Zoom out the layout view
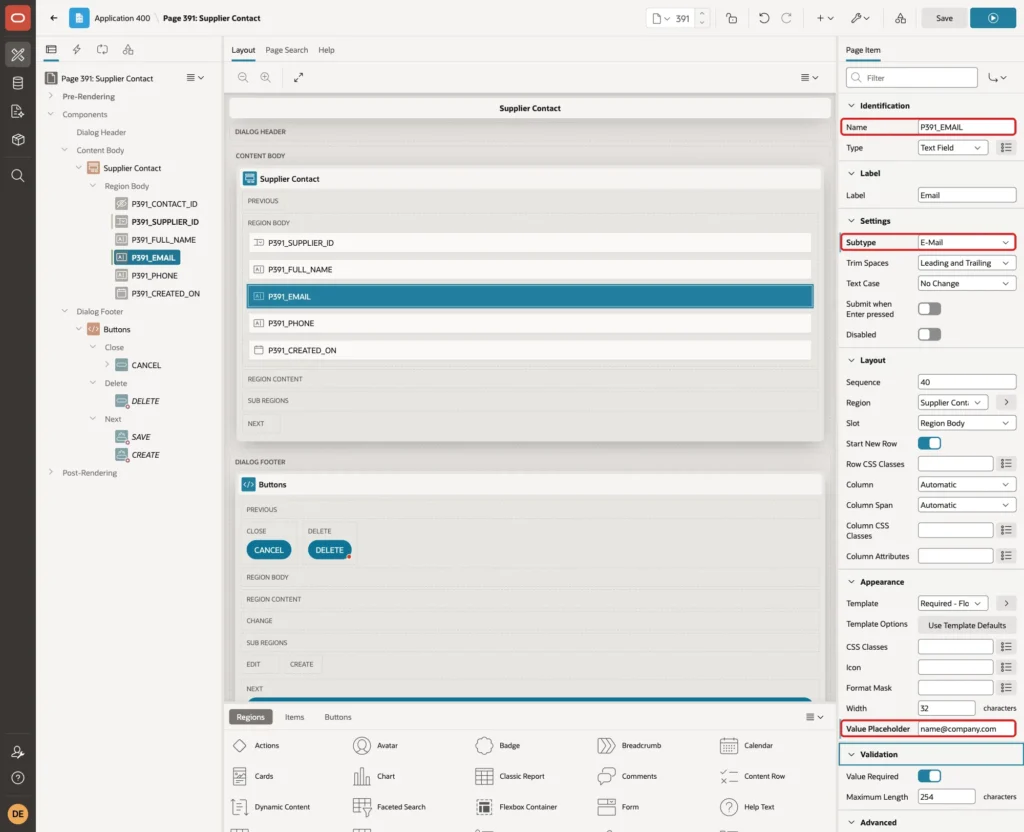The width and height of the screenshot is (1024, 832). pyautogui.click(x=243, y=77)
